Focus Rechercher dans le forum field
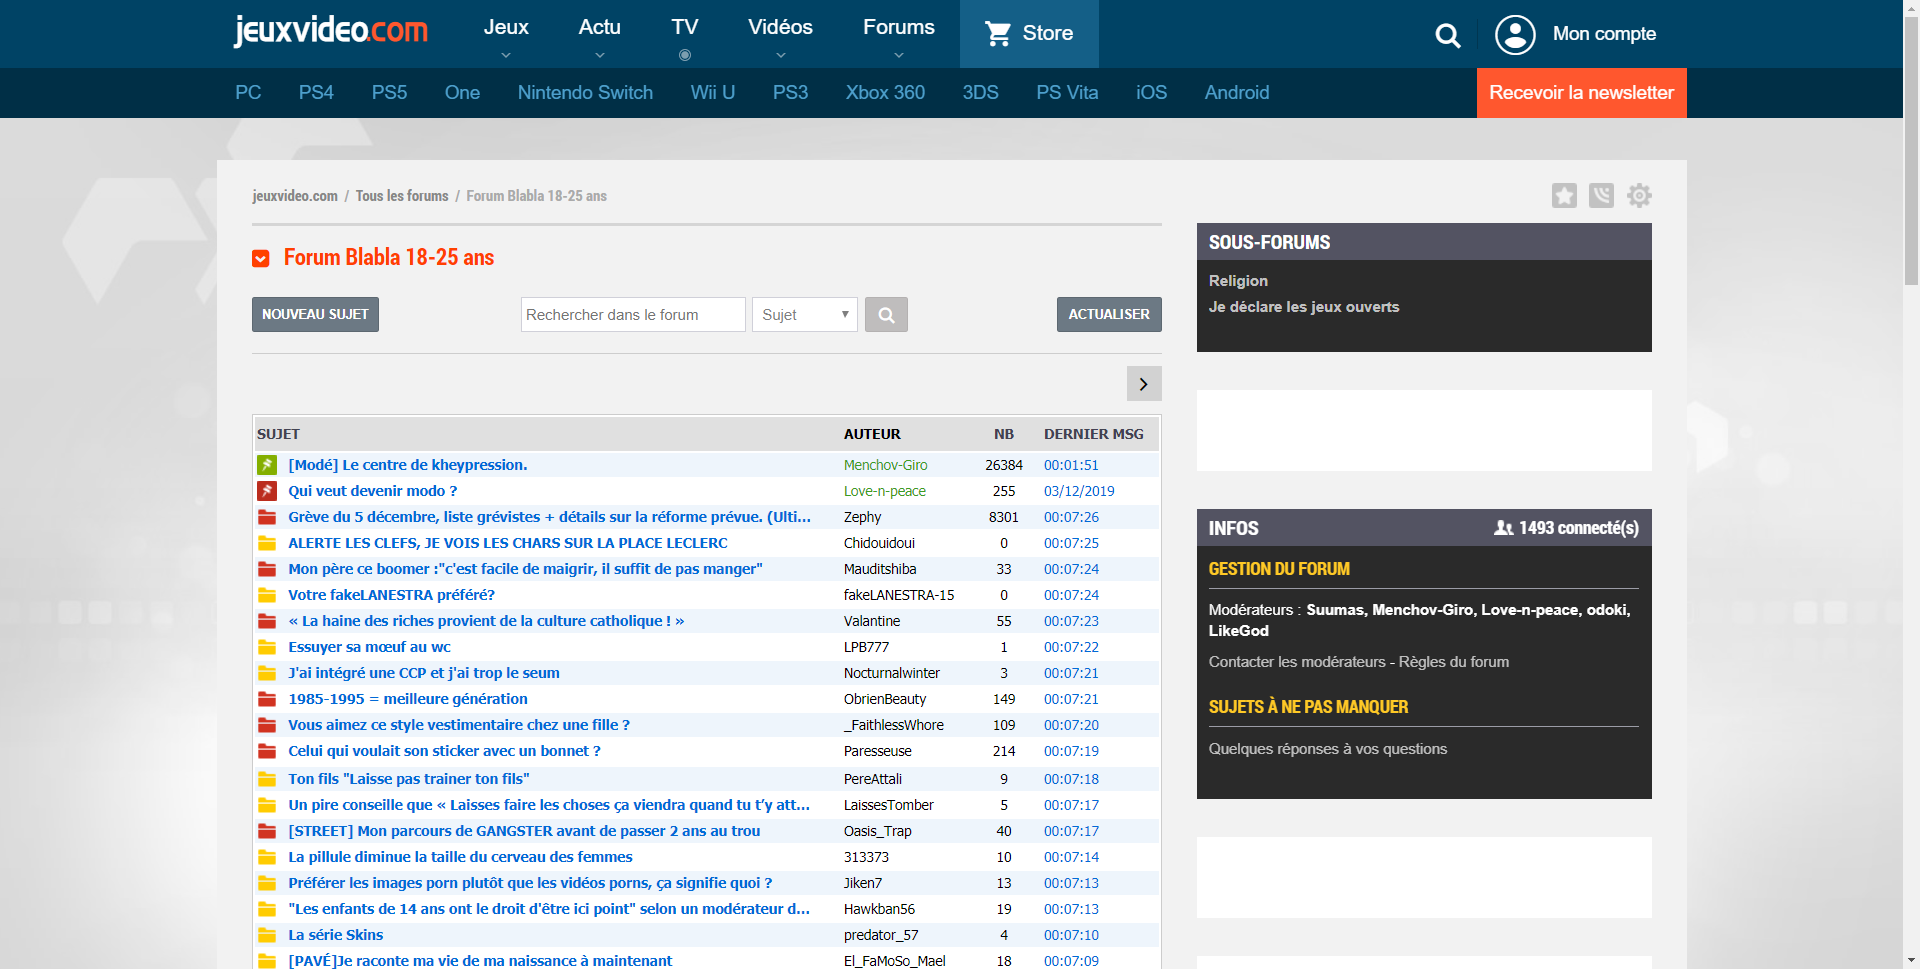Viewport: 1920px width, 969px height. tap(633, 314)
